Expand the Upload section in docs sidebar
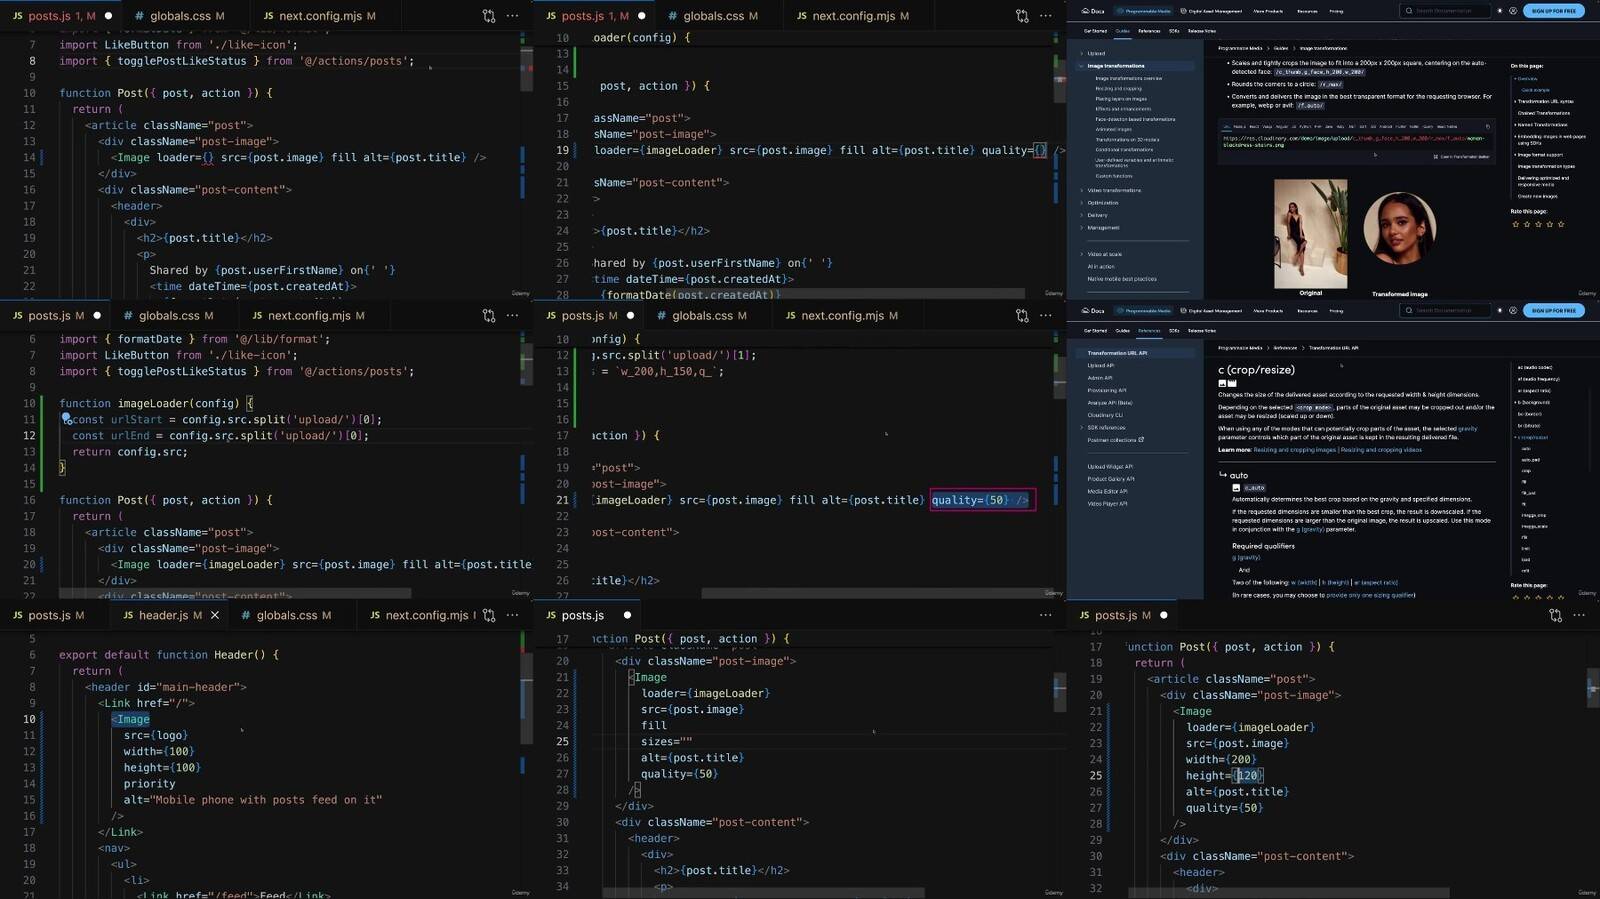The height and width of the screenshot is (899, 1600). tap(1082, 54)
